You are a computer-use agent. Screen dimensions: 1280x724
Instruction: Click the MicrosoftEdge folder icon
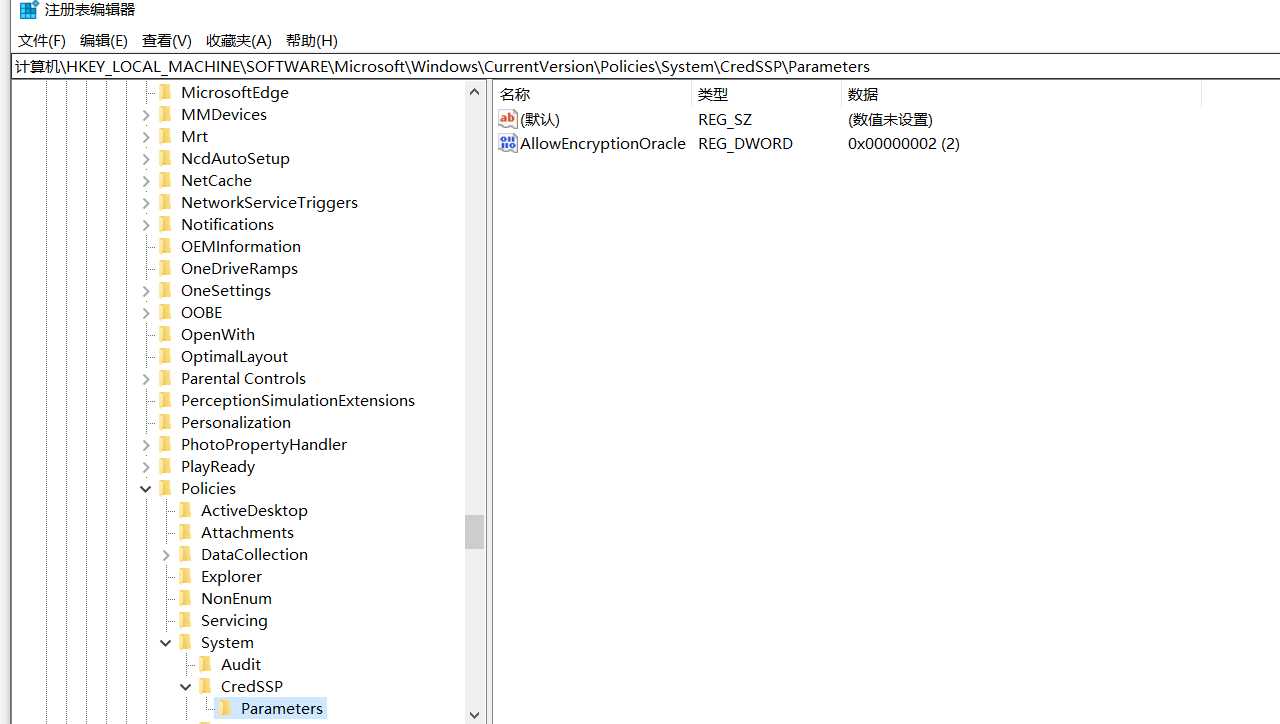coord(166,92)
